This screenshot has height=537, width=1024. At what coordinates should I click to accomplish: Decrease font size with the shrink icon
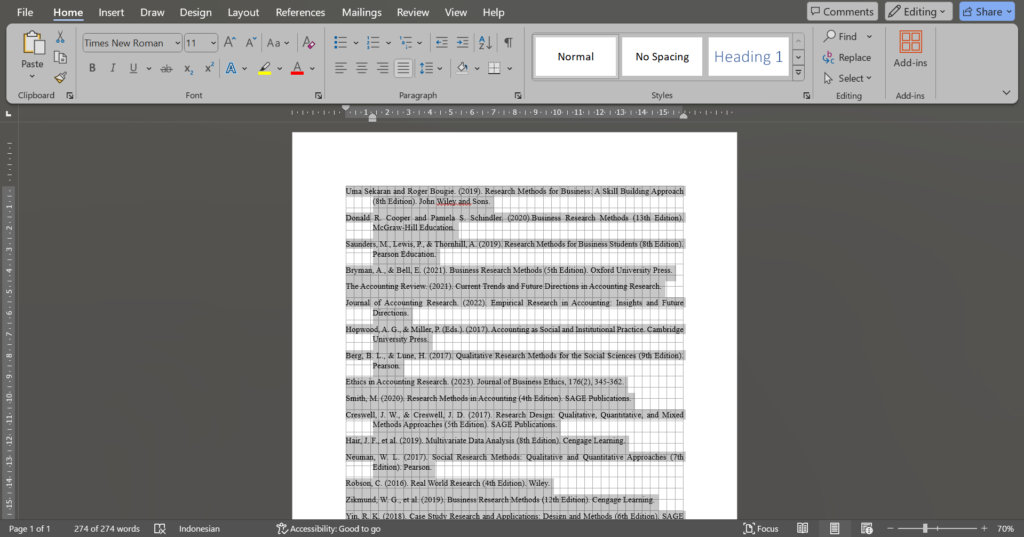click(251, 43)
